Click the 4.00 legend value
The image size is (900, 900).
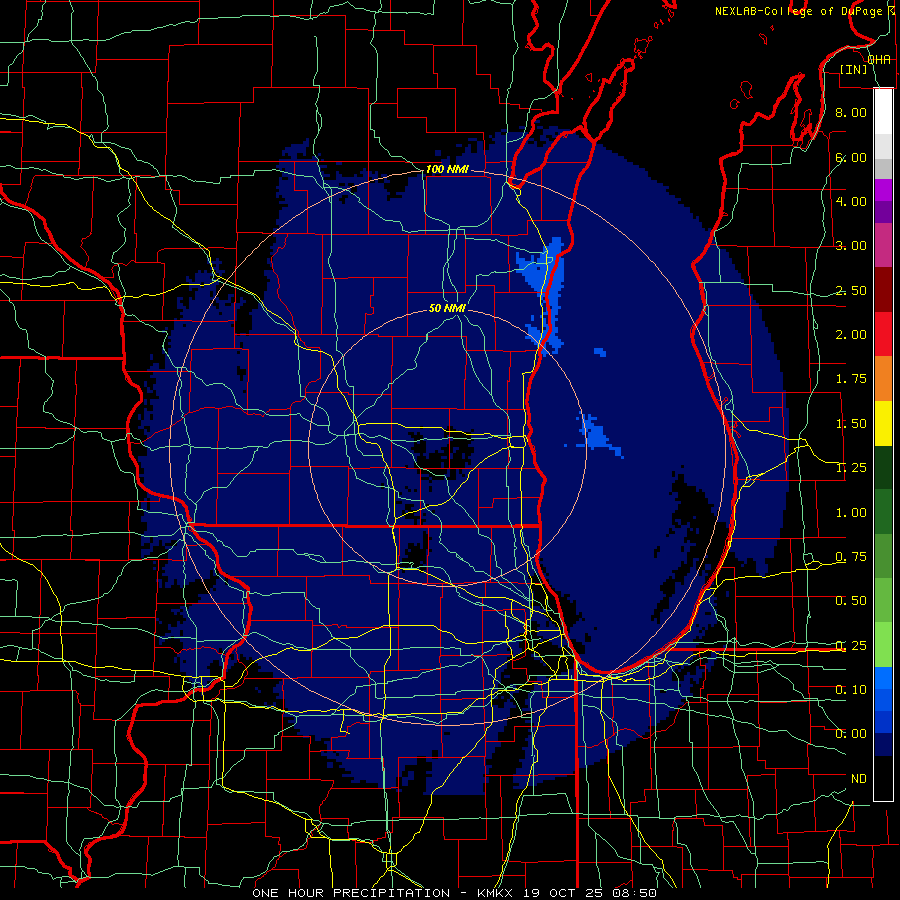click(851, 201)
